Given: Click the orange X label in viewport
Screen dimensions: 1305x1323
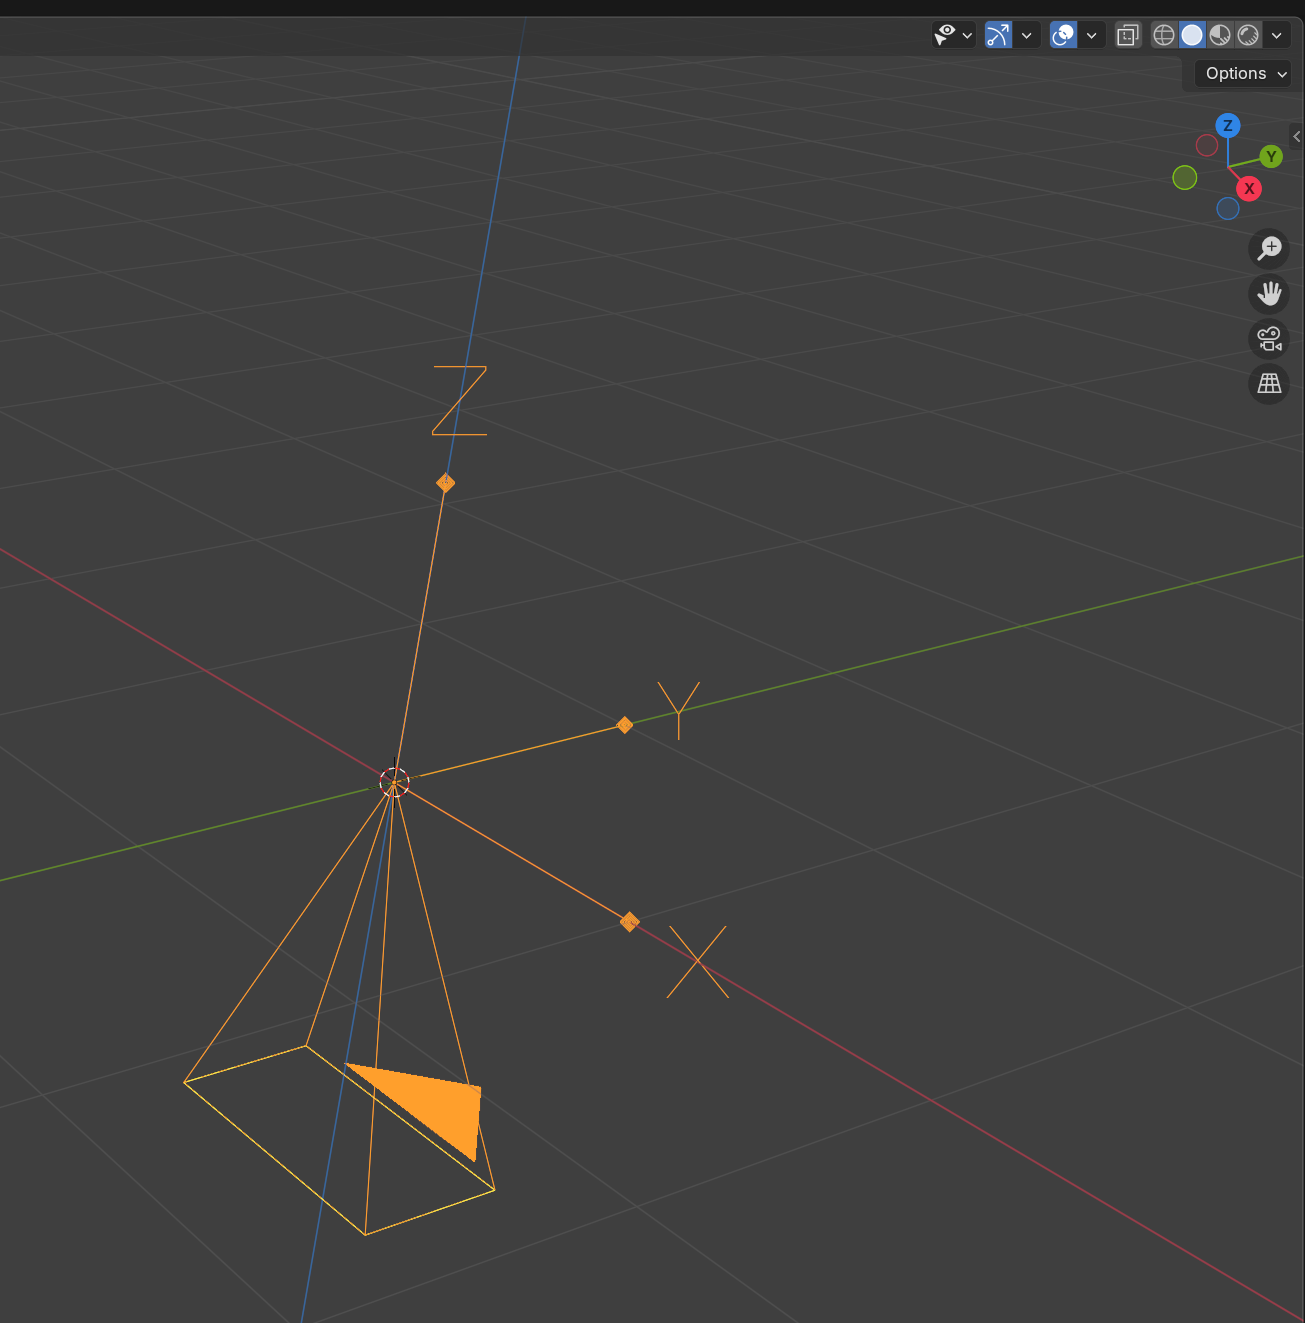Looking at the screenshot, I should (x=698, y=961).
